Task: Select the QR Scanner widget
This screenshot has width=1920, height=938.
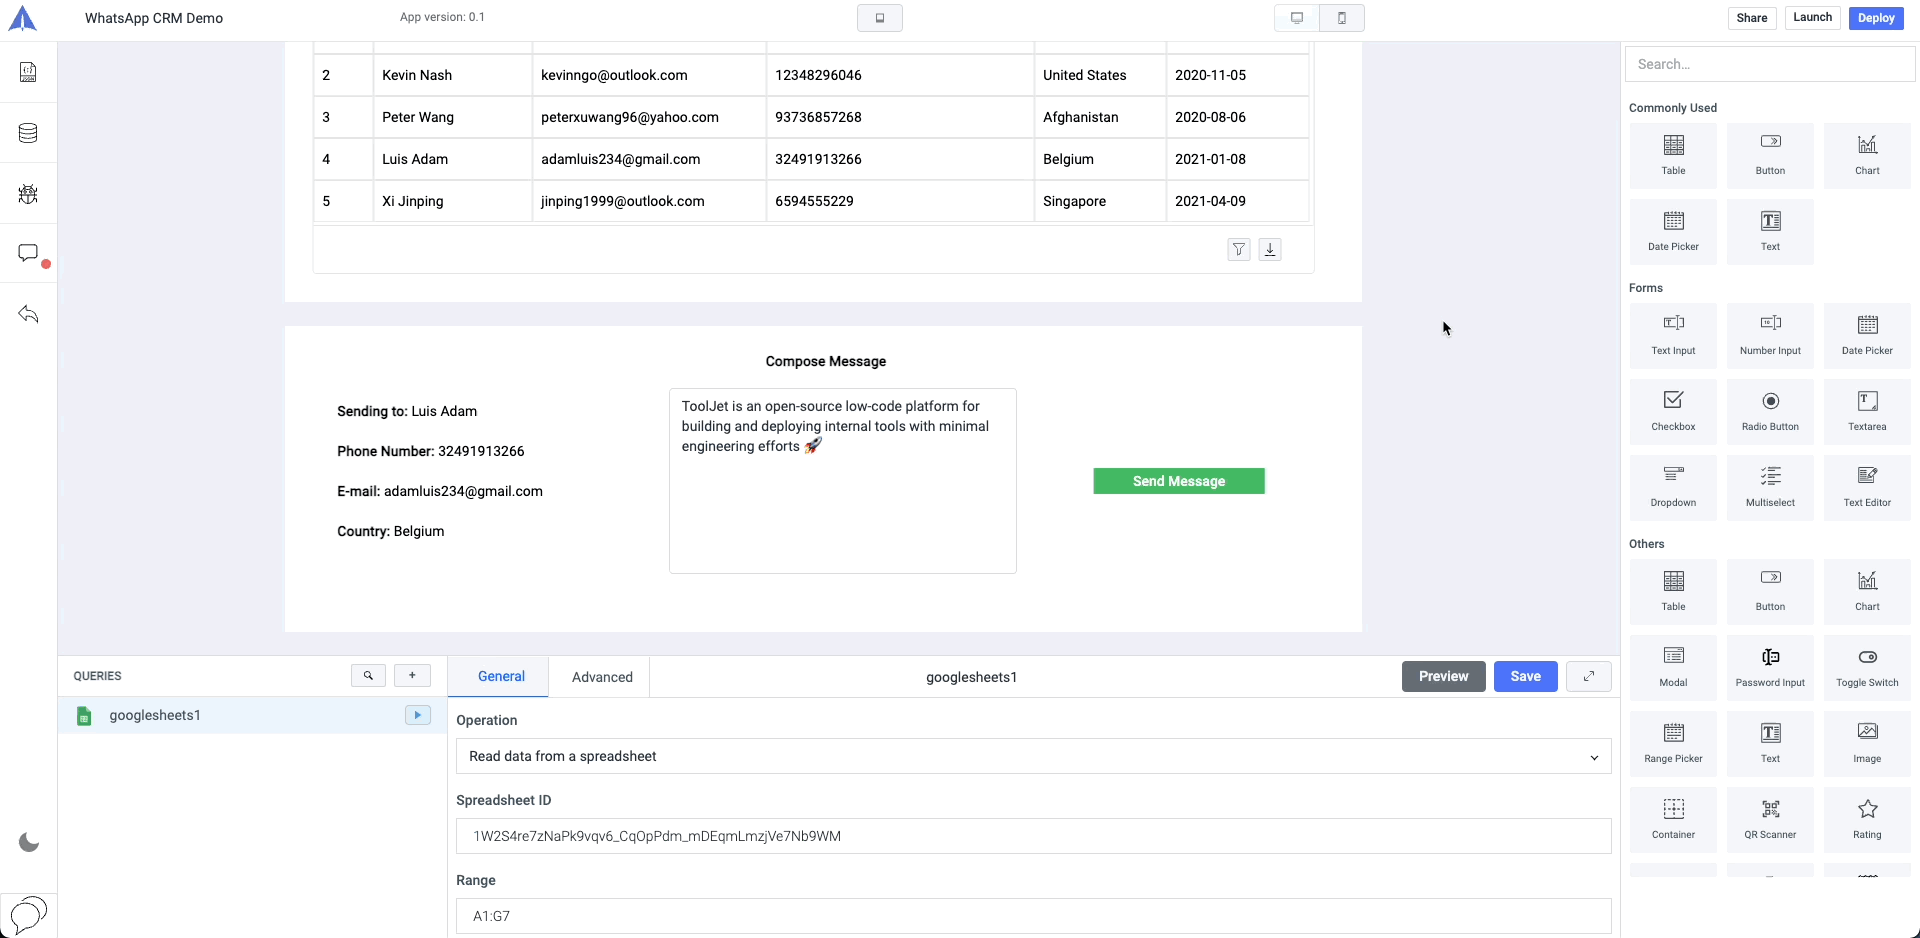Action: pyautogui.click(x=1769, y=819)
